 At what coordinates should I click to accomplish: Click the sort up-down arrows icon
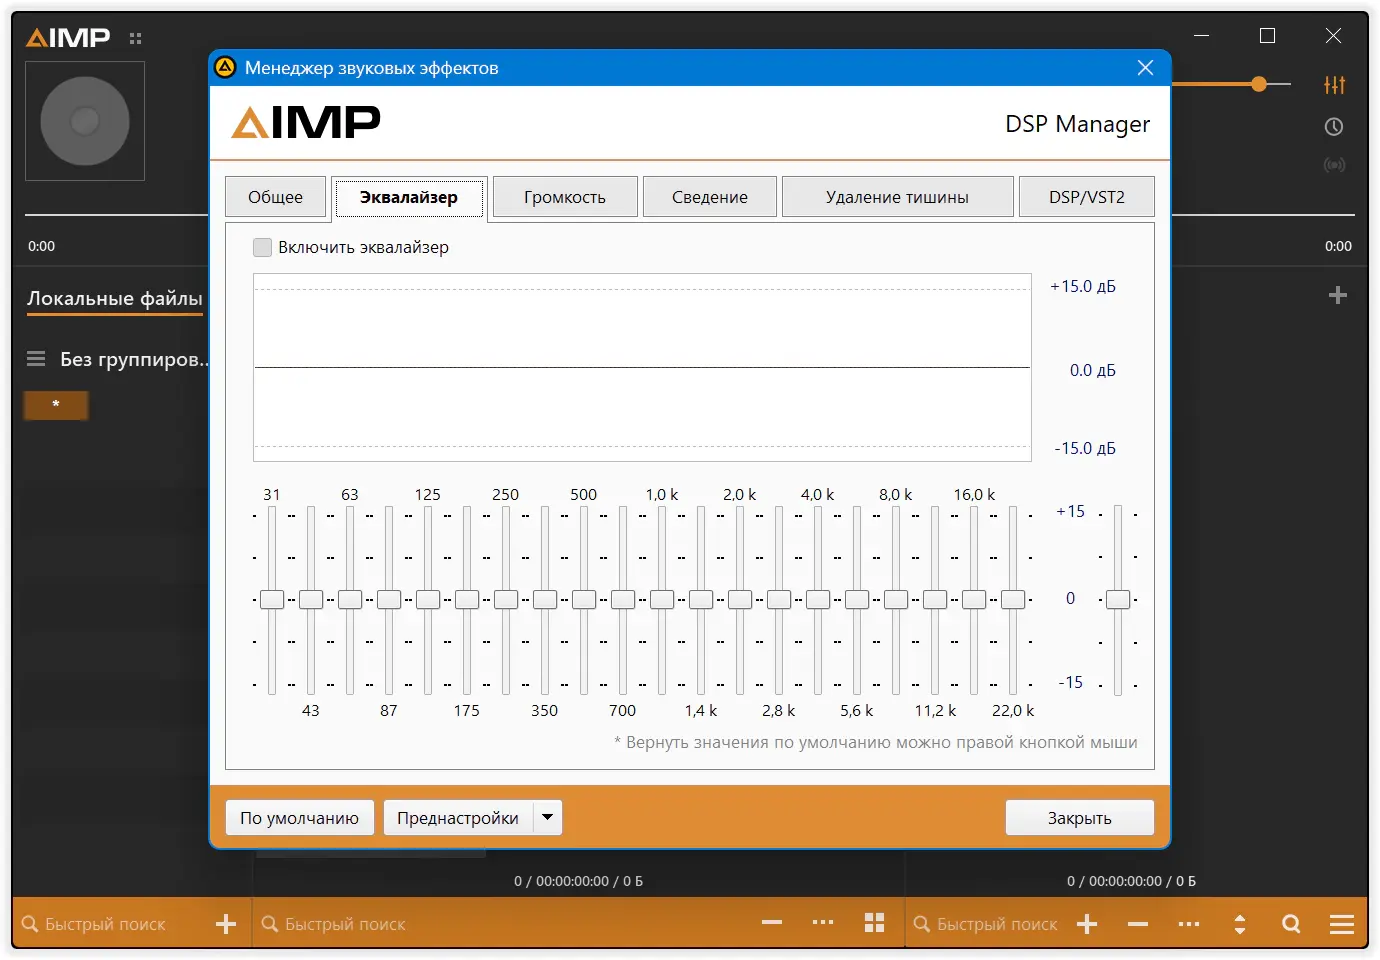1240,924
